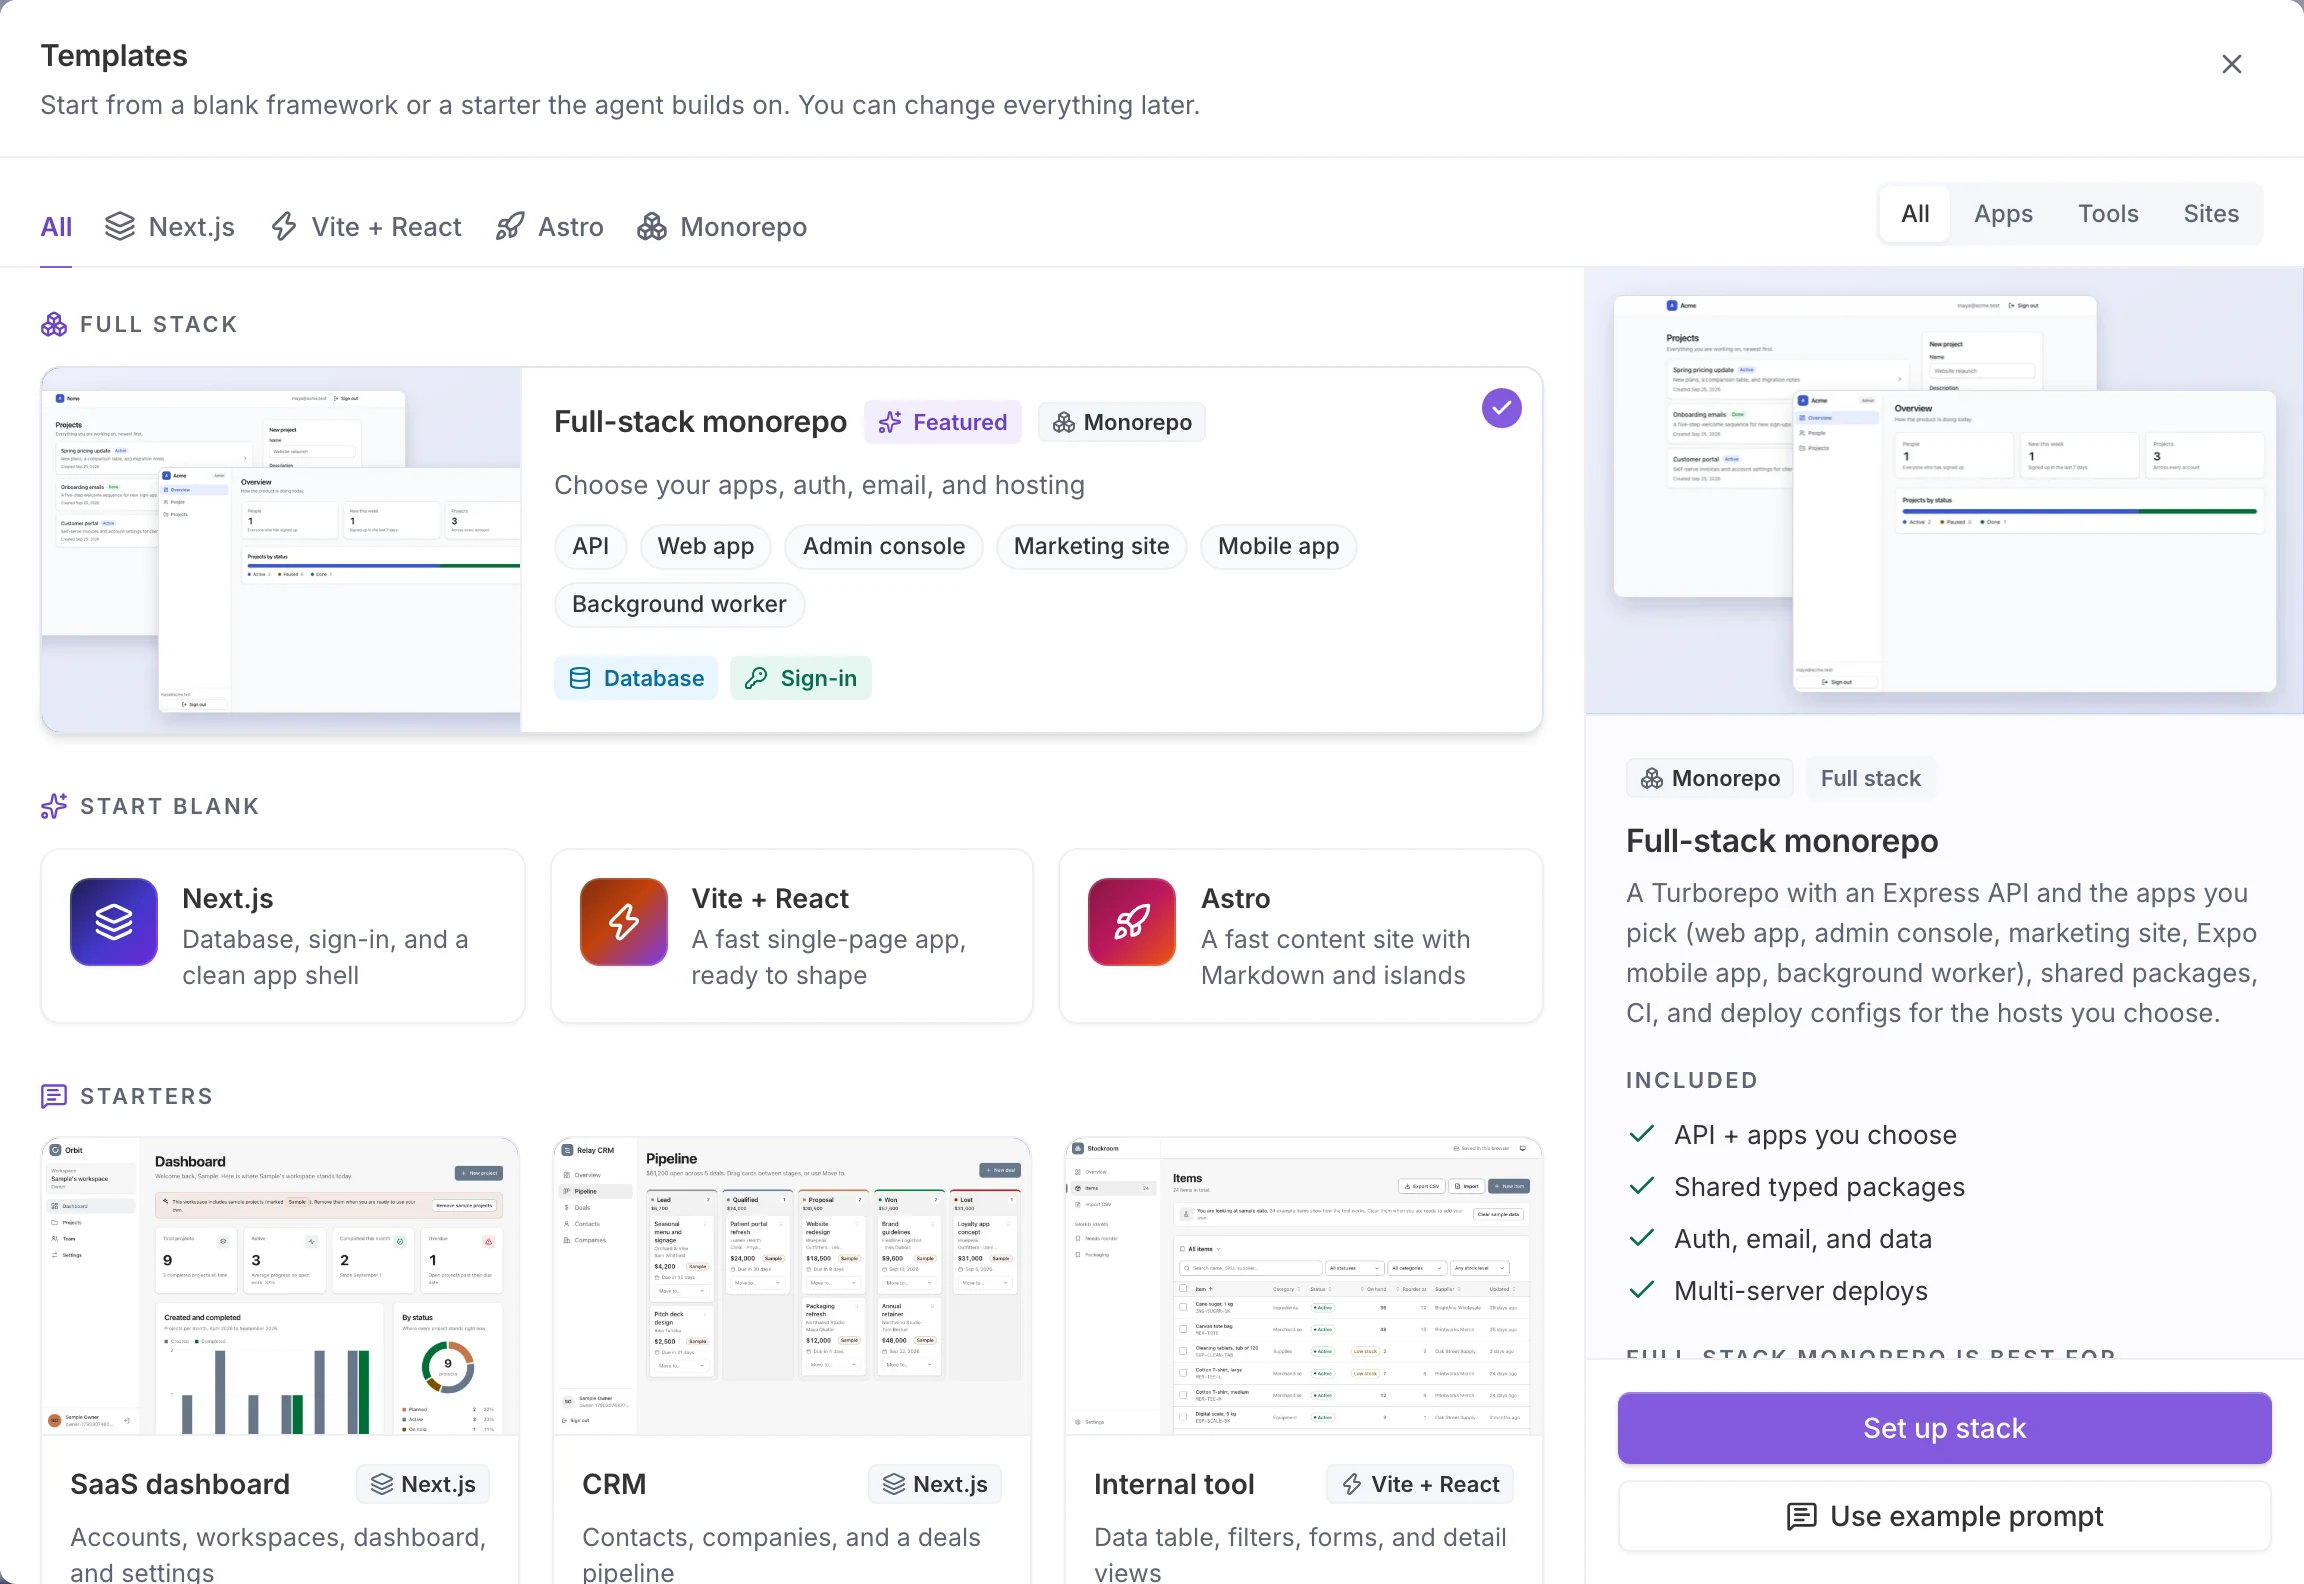Open the SaaS dashboard starter thumbnail
Screen dimensions: 2304x1584
point(280,1286)
